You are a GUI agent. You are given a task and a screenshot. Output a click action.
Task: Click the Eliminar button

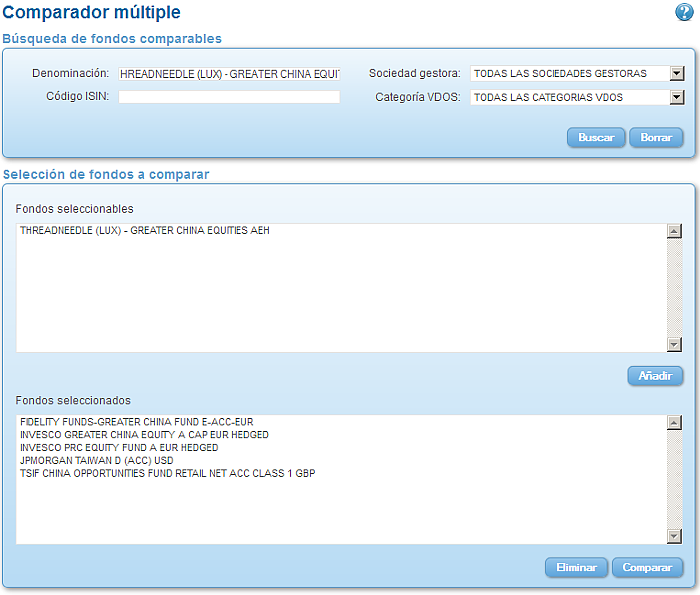pos(576,567)
